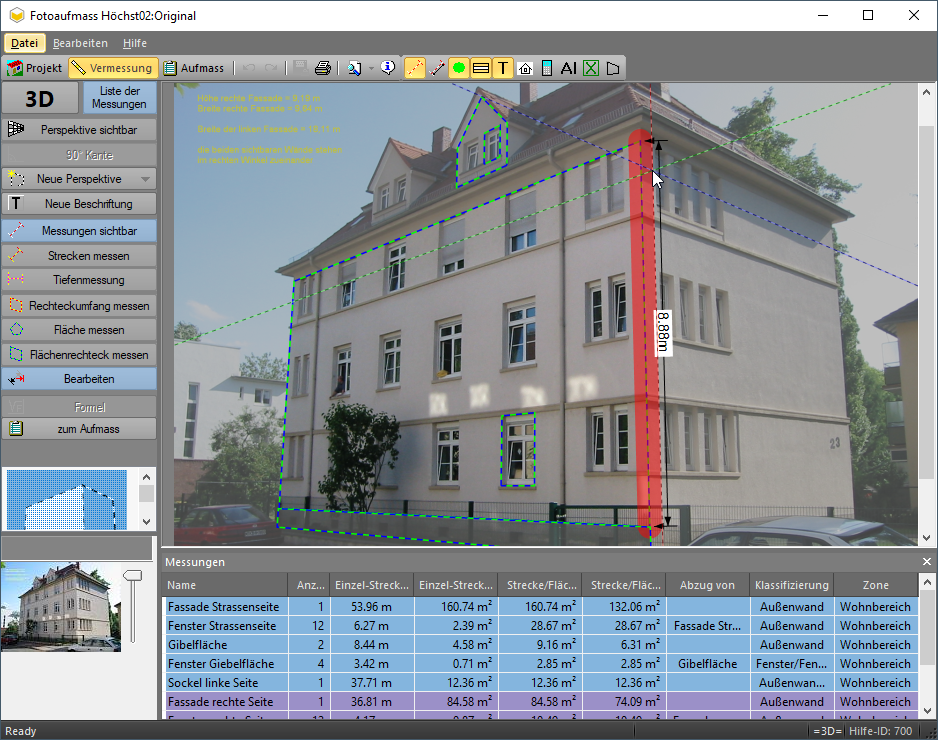Click the vertical slider beside photo thumbnail
The height and width of the screenshot is (740, 938).
(131, 605)
